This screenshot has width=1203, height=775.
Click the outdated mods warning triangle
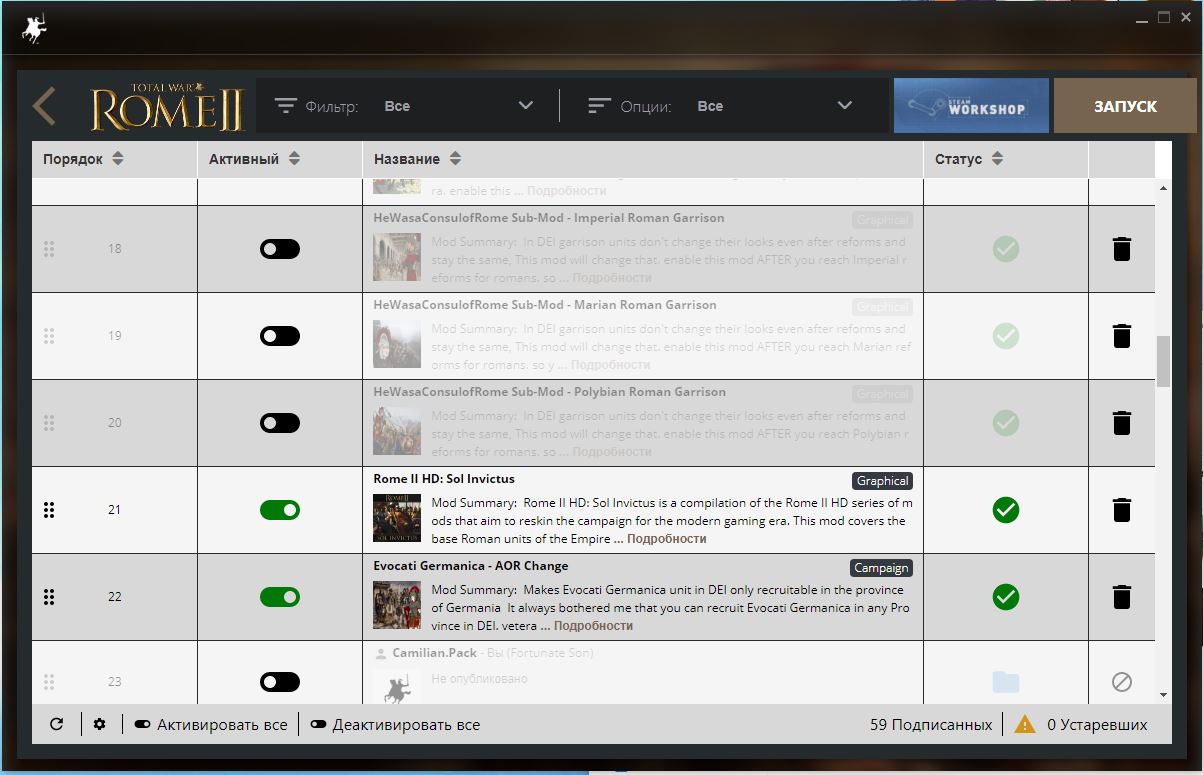pos(1024,724)
